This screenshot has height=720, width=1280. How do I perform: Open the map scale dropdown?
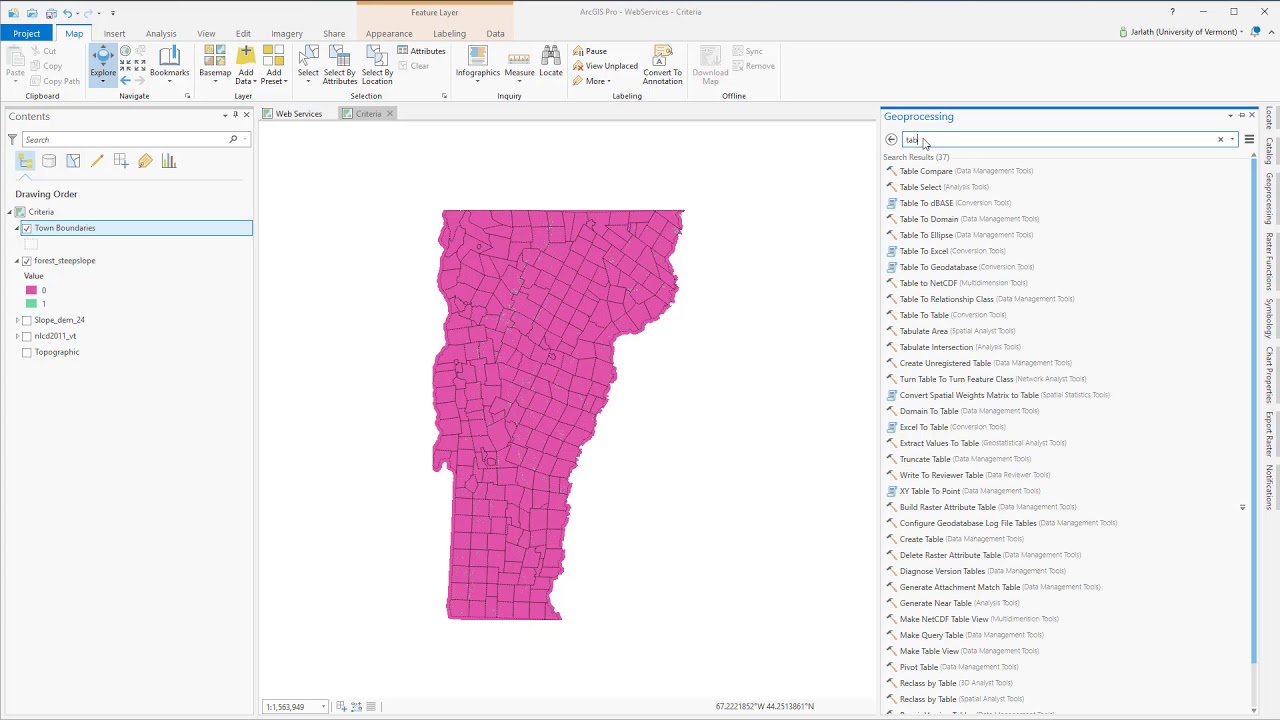click(323, 707)
